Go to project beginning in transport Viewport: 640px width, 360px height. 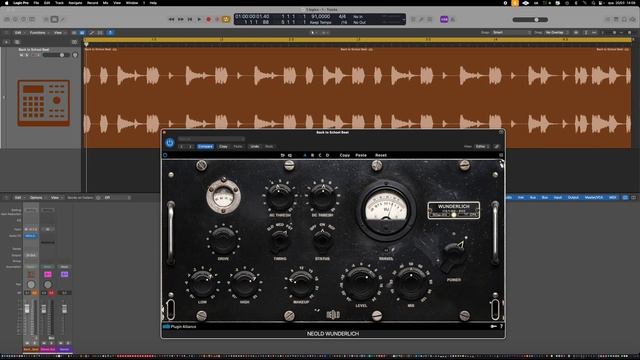click(190, 19)
